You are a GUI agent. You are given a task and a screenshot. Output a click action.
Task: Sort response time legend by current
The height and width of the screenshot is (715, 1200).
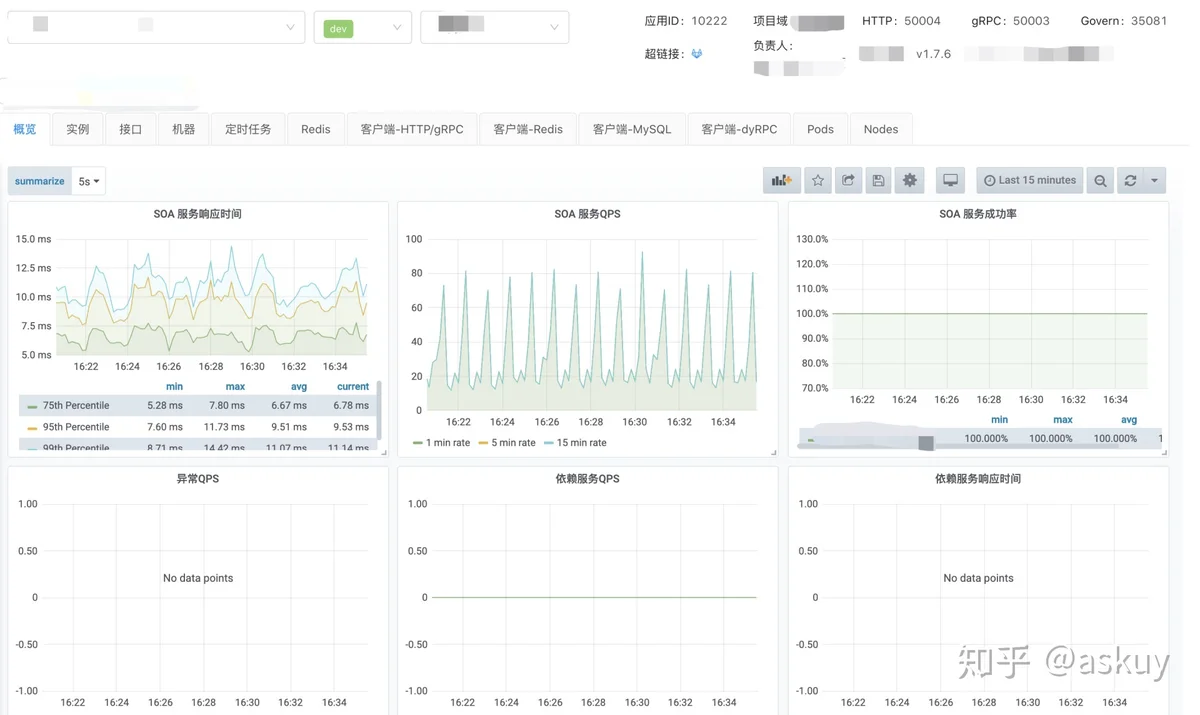tap(353, 386)
